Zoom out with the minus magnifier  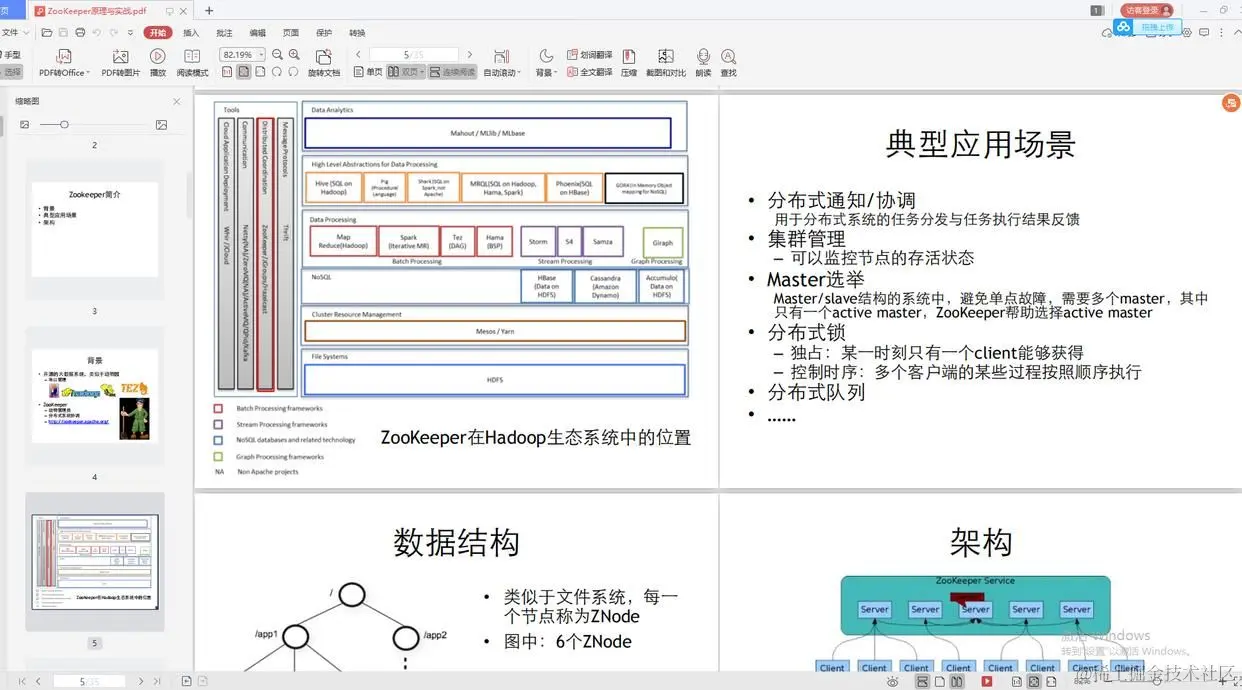pyautogui.click(x=278, y=55)
